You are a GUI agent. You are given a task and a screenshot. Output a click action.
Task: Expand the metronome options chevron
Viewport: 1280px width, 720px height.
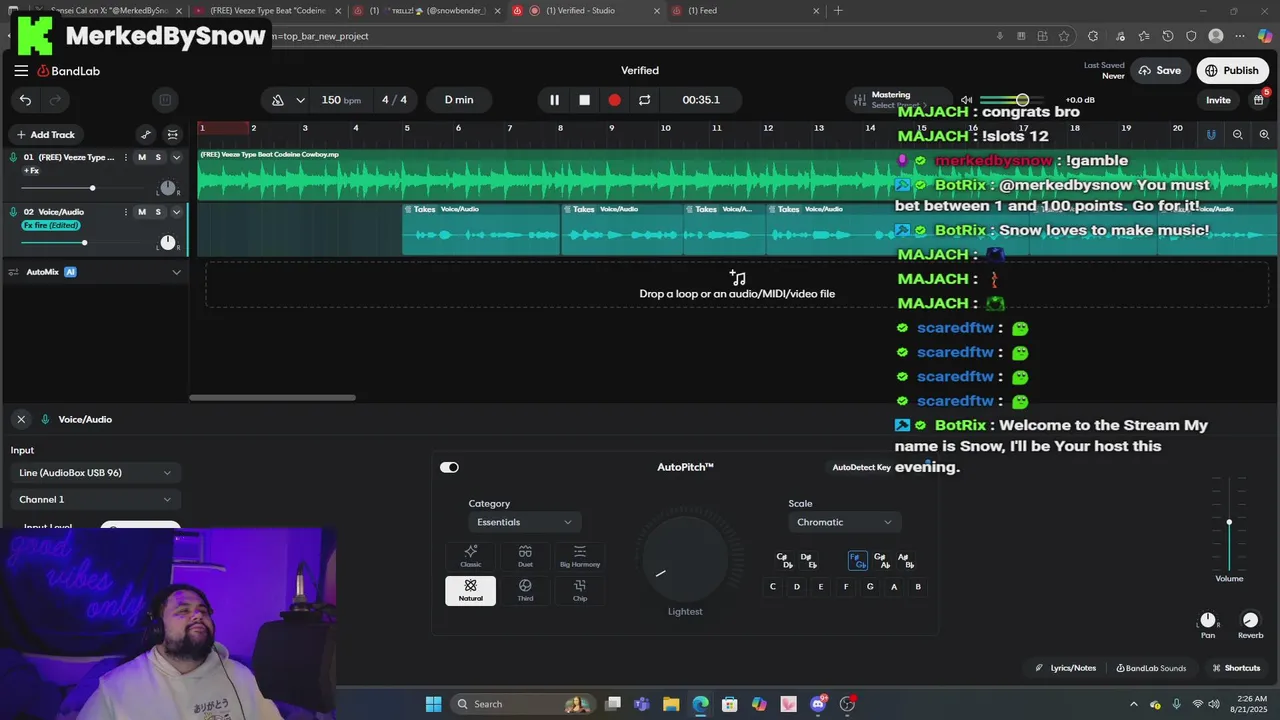click(x=300, y=100)
